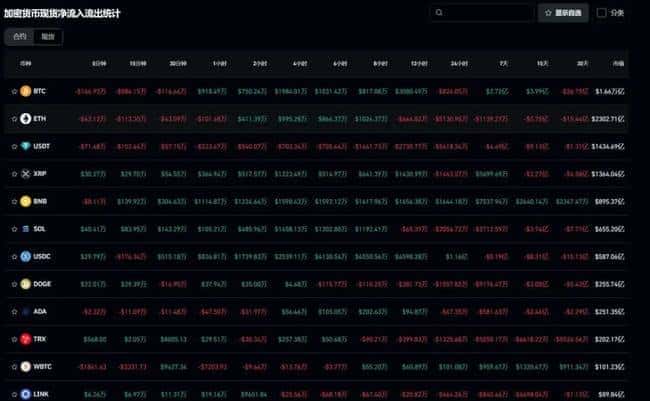Toggle favorite star for ADA
Screen dimensions: 650x401
coord(14,312)
